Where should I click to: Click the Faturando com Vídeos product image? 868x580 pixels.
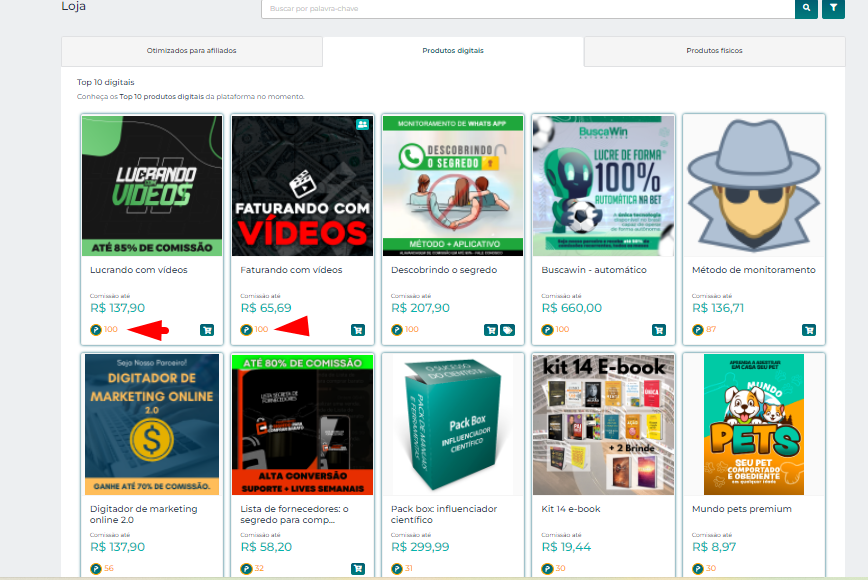click(302, 186)
